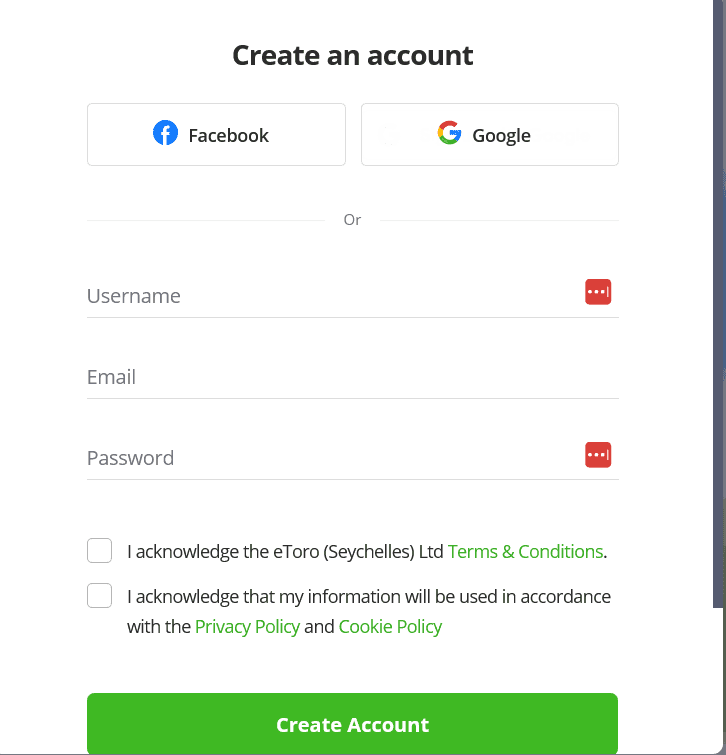This screenshot has width=726, height=755.
Task: Sign up using the Facebook button
Action: 216,134
